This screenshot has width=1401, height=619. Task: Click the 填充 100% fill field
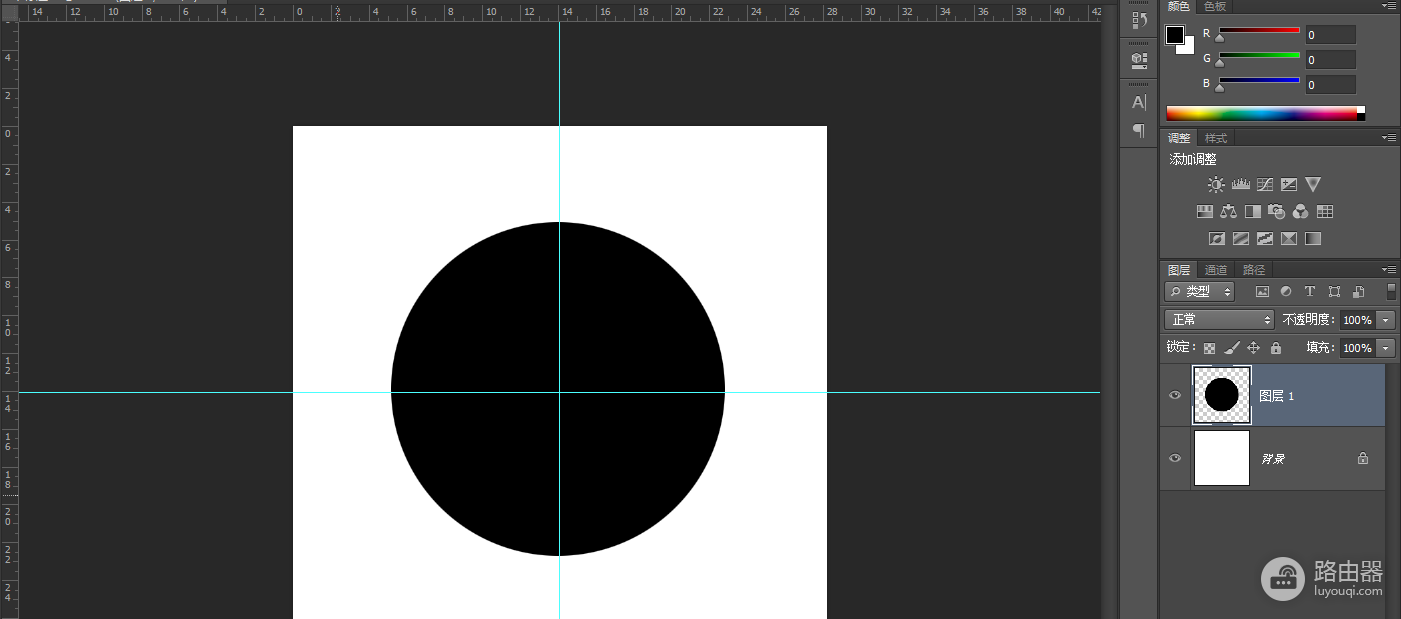click(1358, 348)
